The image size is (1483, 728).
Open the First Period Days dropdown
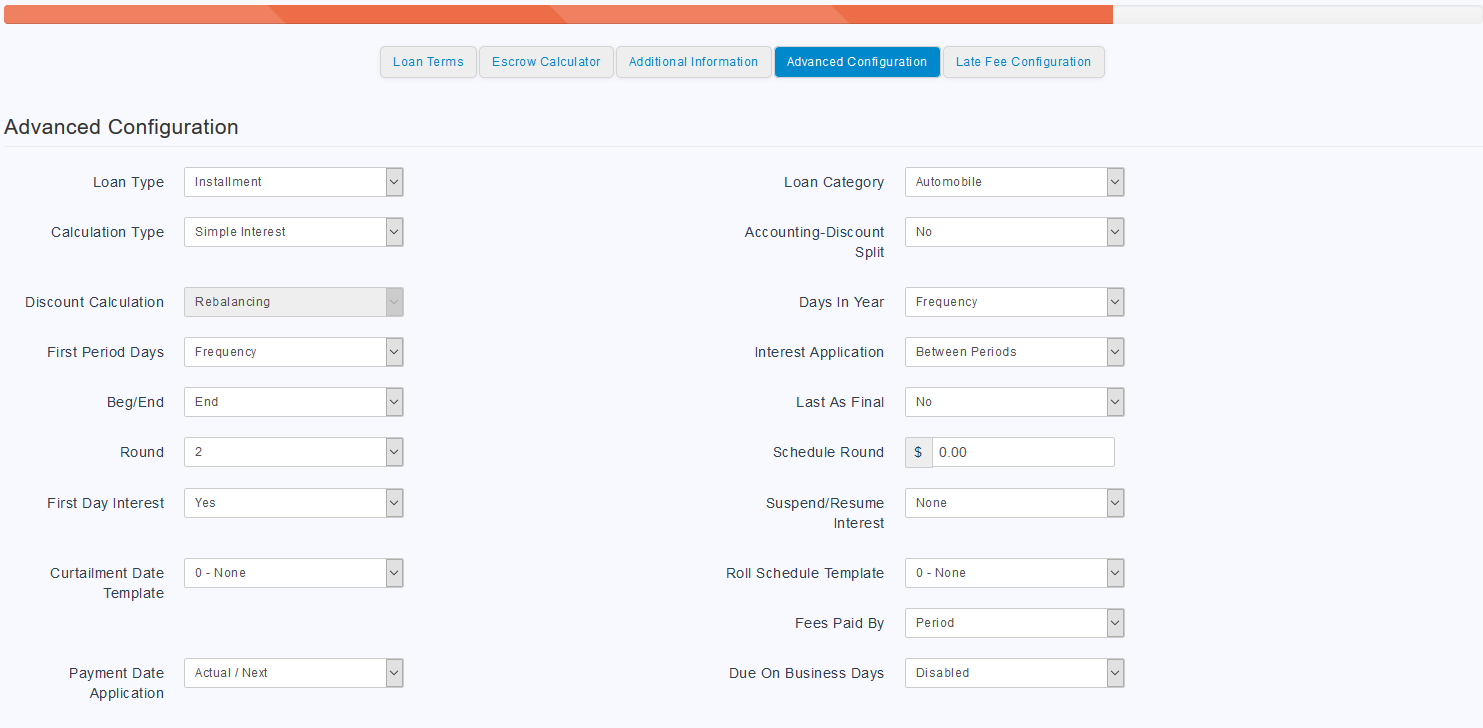click(294, 352)
